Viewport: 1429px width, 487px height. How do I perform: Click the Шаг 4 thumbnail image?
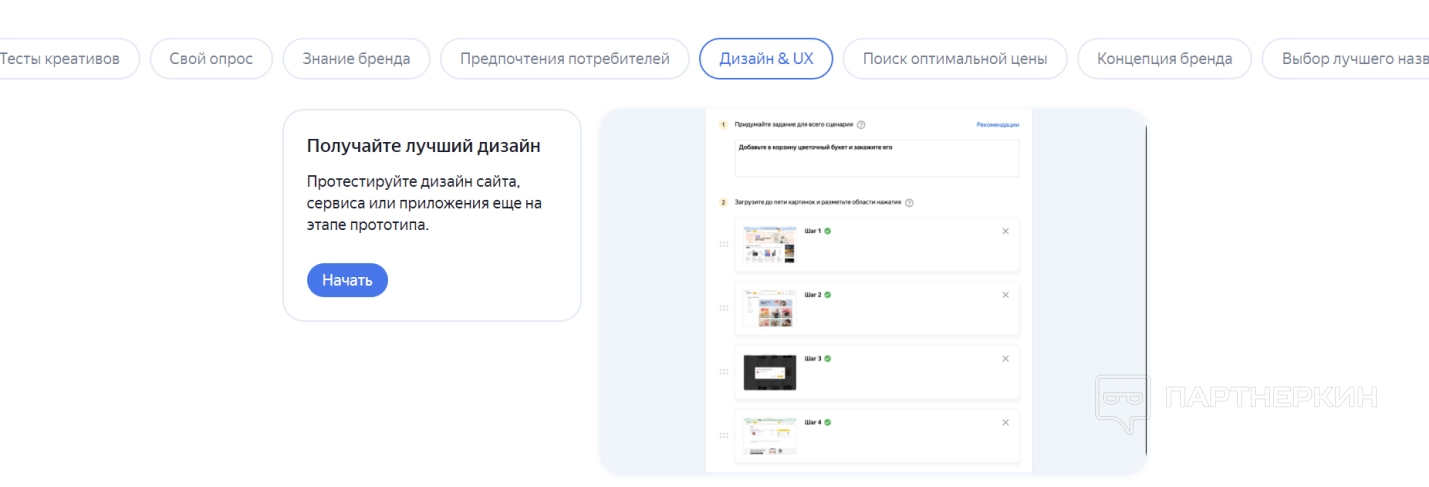pyautogui.click(x=770, y=436)
